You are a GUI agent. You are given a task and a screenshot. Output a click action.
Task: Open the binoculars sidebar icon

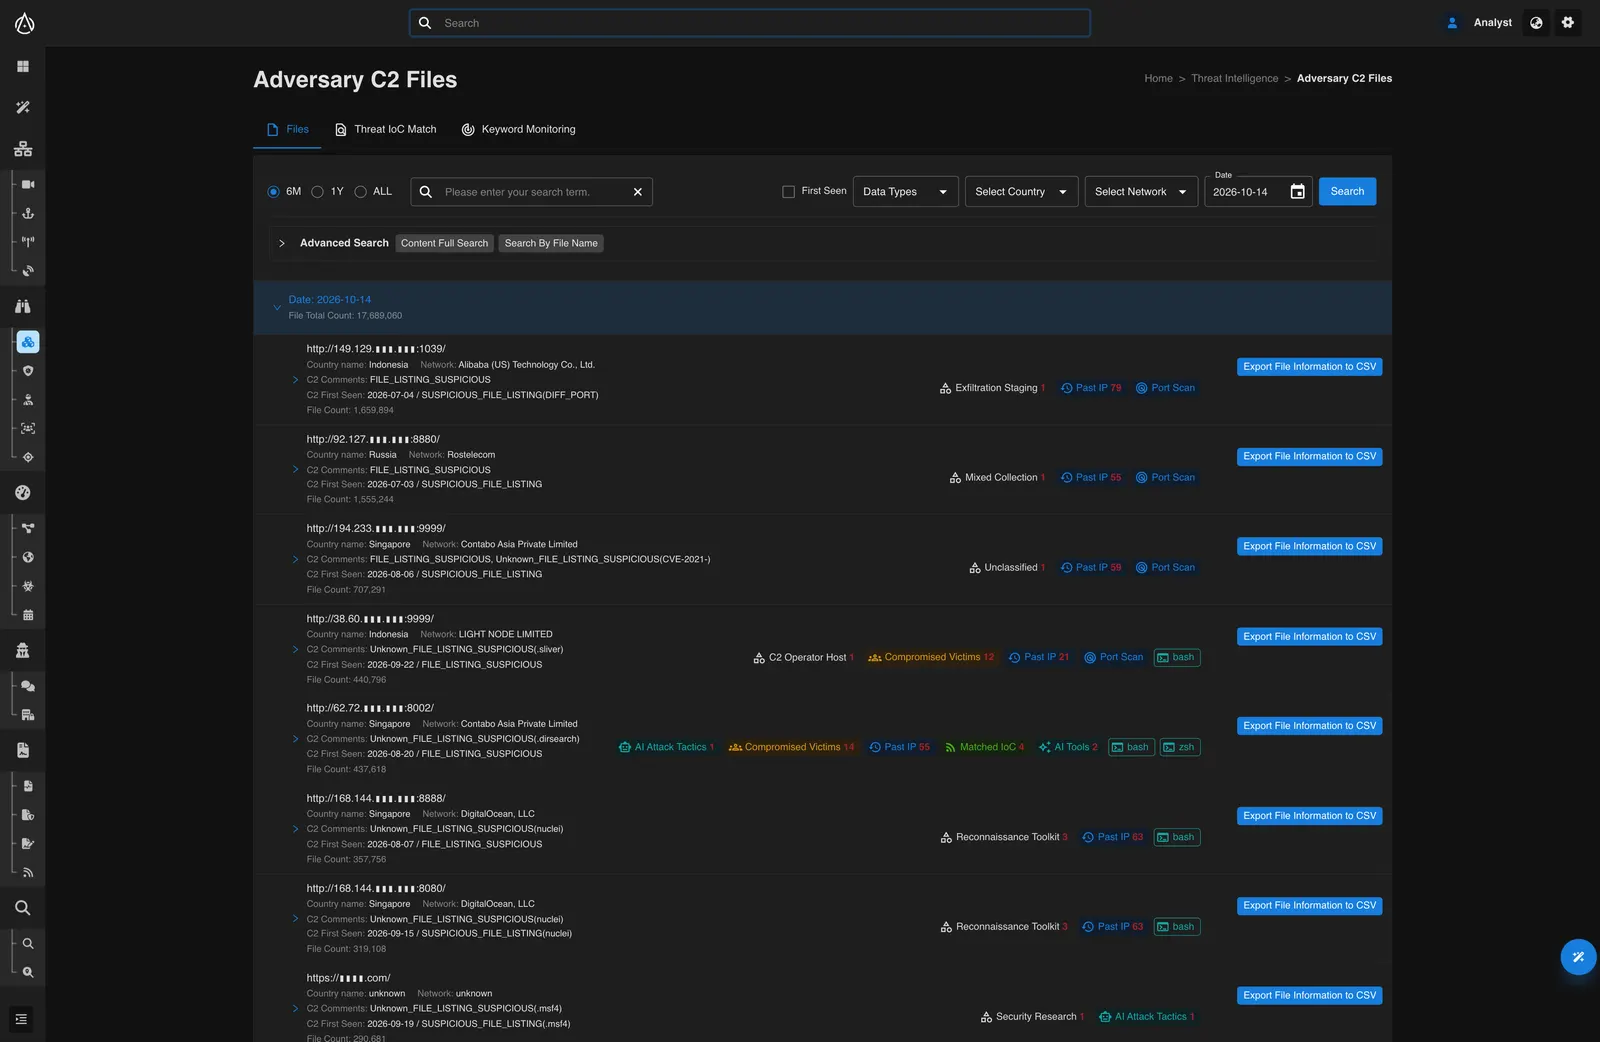[23, 306]
